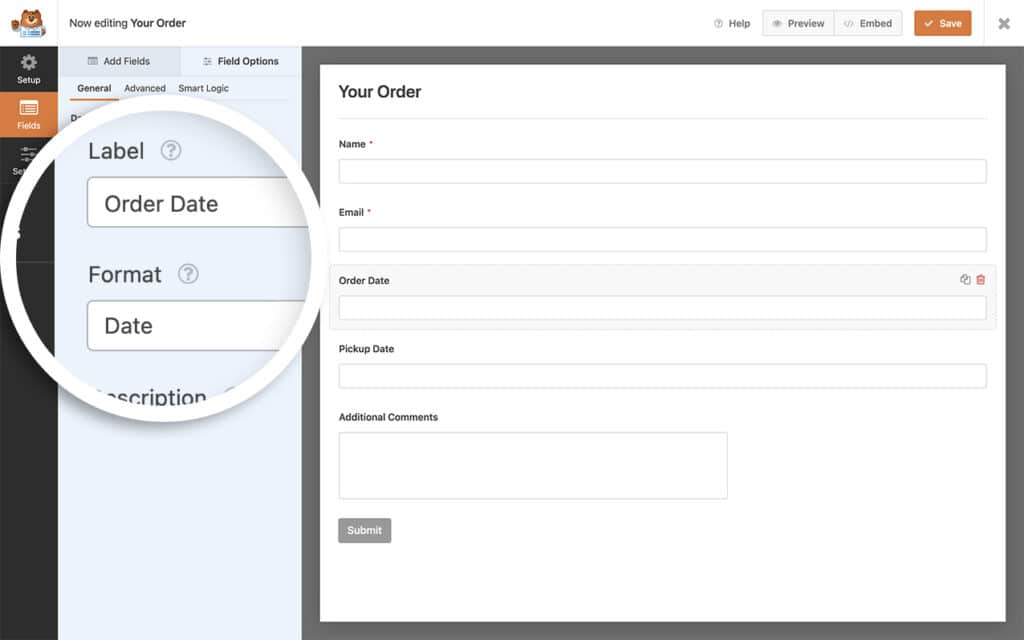Duplicate the Order Date field
Image resolution: width=1024 pixels, height=640 pixels.
[964, 280]
